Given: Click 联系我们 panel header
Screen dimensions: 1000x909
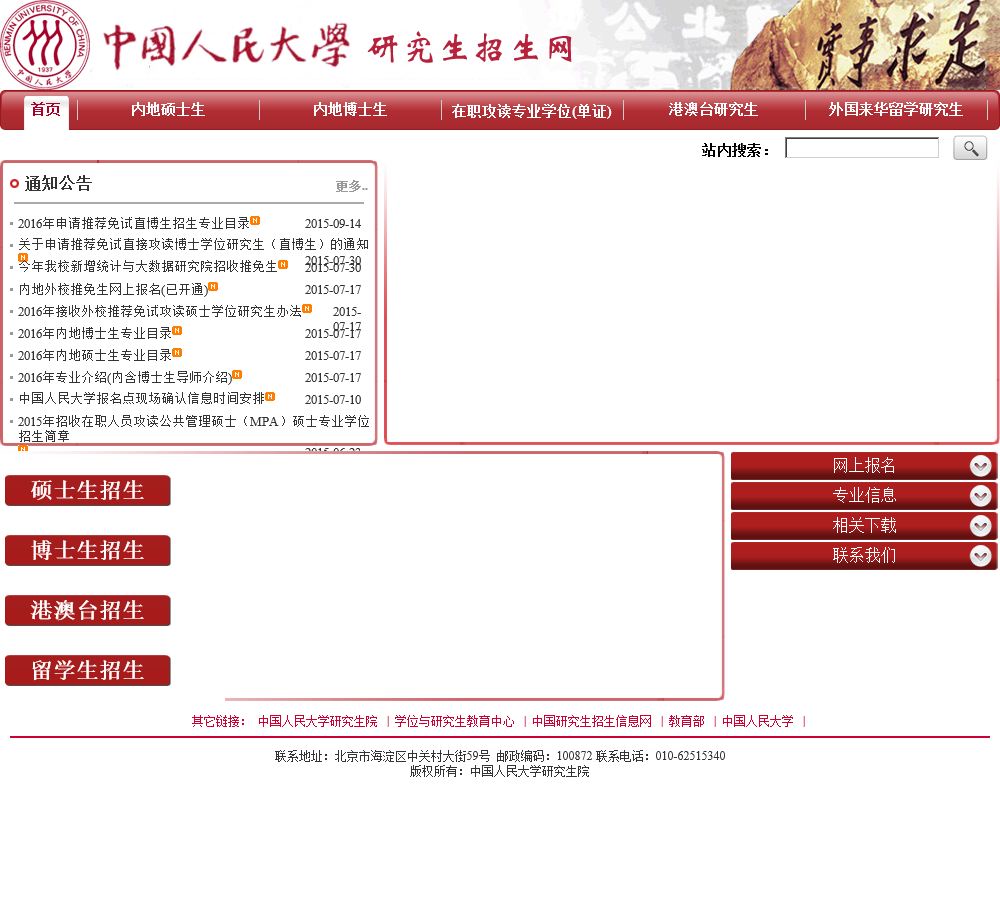Looking at the screenshot, I should (864, 556).
